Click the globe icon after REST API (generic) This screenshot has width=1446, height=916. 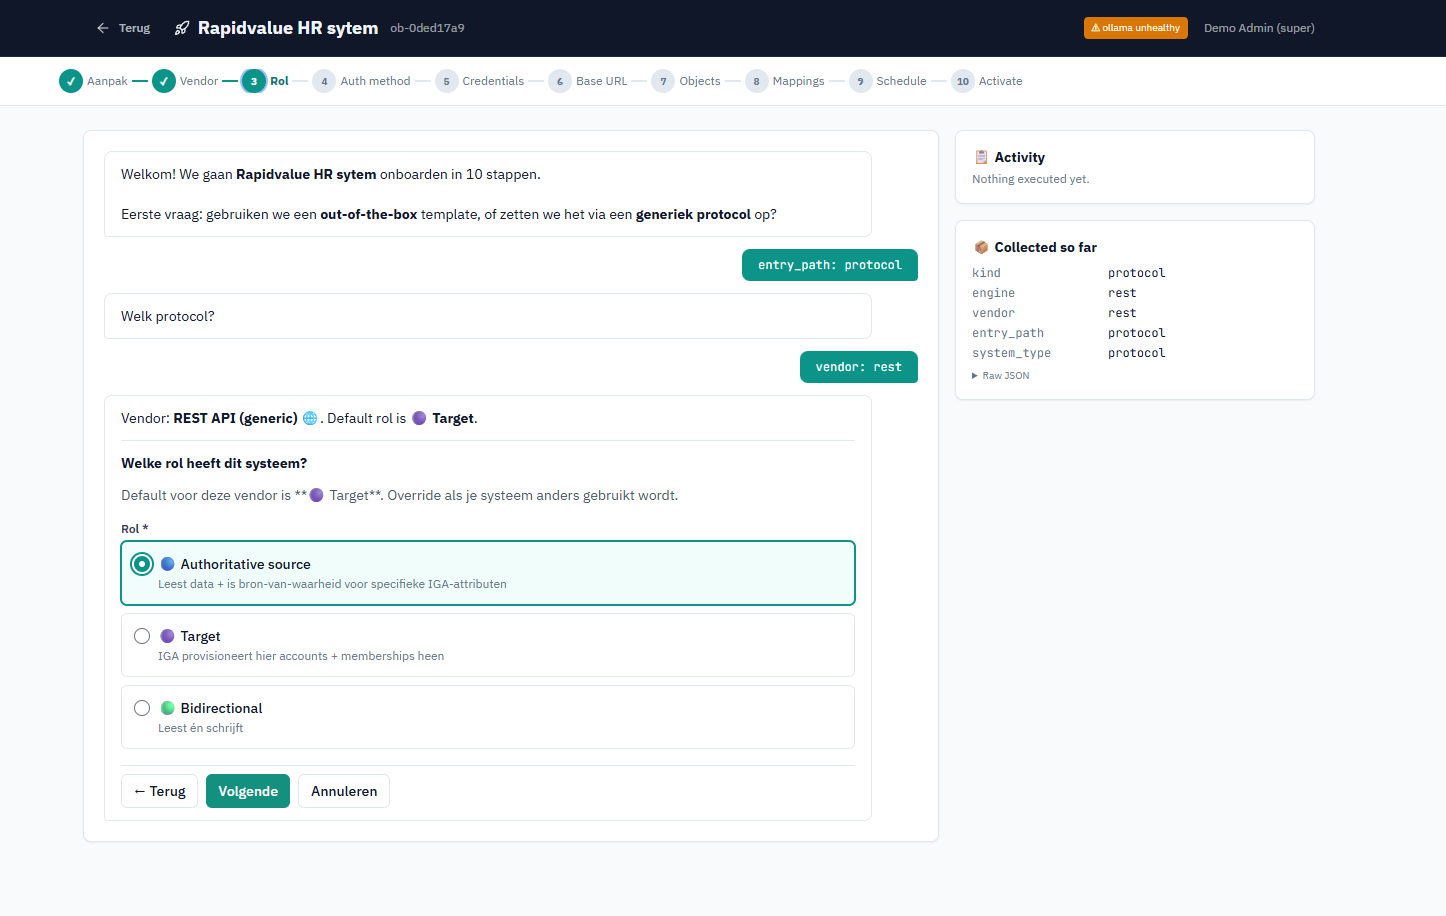pyautogui.click(x=310, y=418)
